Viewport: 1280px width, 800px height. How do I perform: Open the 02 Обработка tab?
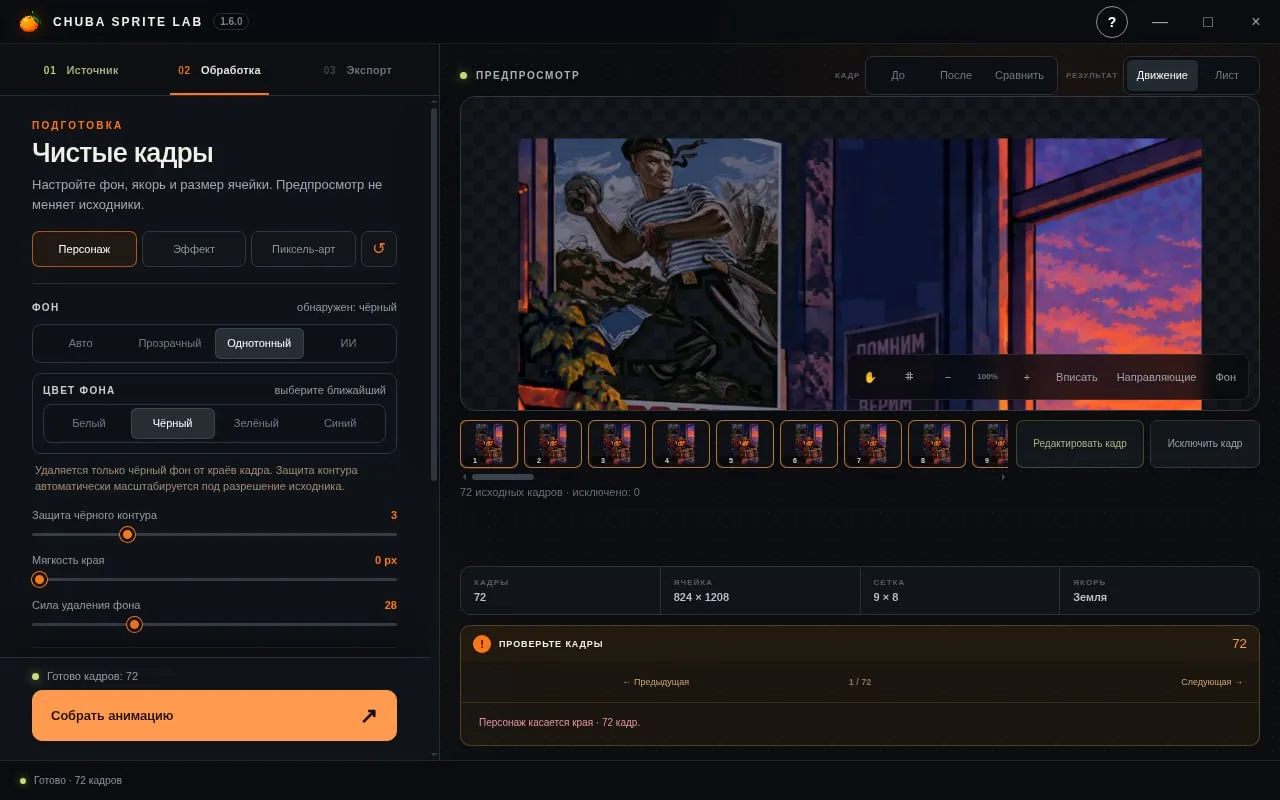pos(219,70)
